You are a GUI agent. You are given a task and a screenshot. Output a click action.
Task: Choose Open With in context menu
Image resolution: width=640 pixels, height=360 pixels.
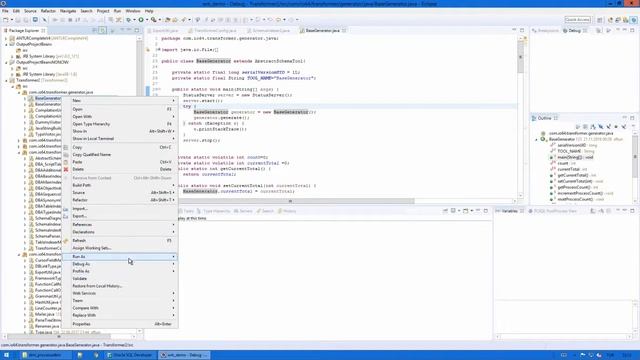tap(120, 117)
